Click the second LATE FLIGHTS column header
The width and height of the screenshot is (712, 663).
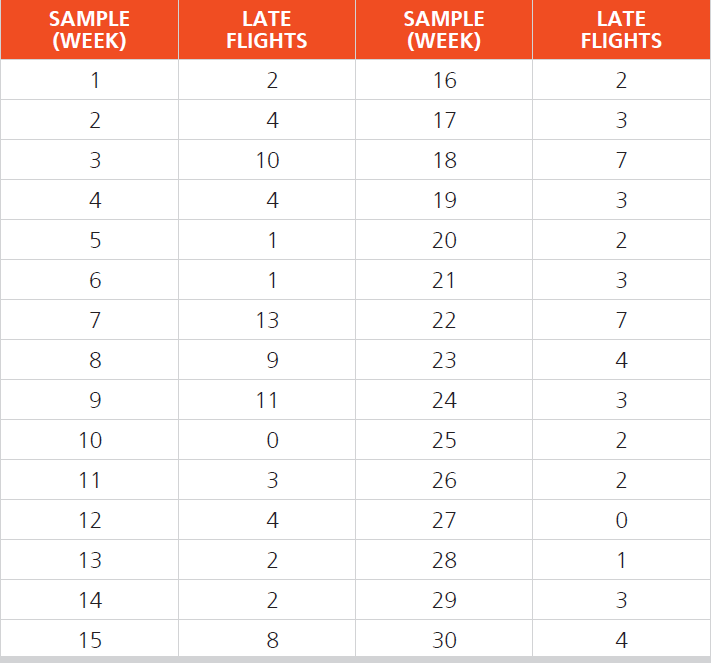click(x=622, y=30)
